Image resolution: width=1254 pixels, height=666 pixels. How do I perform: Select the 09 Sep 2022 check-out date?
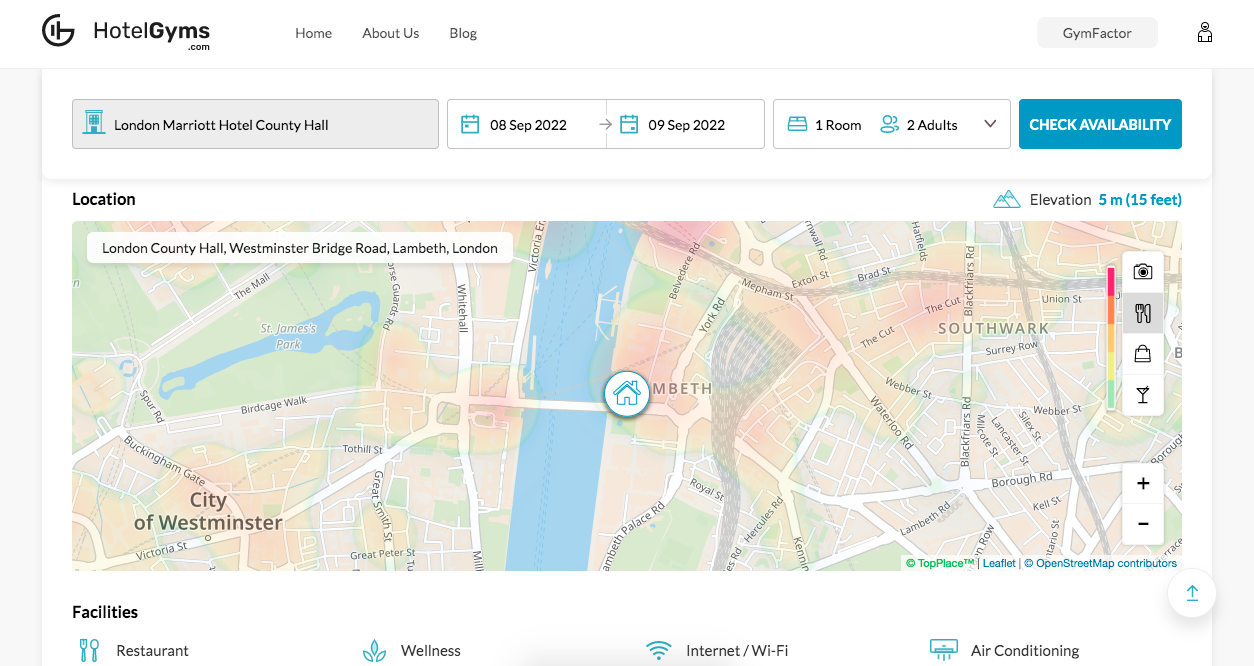coord(686,125)
